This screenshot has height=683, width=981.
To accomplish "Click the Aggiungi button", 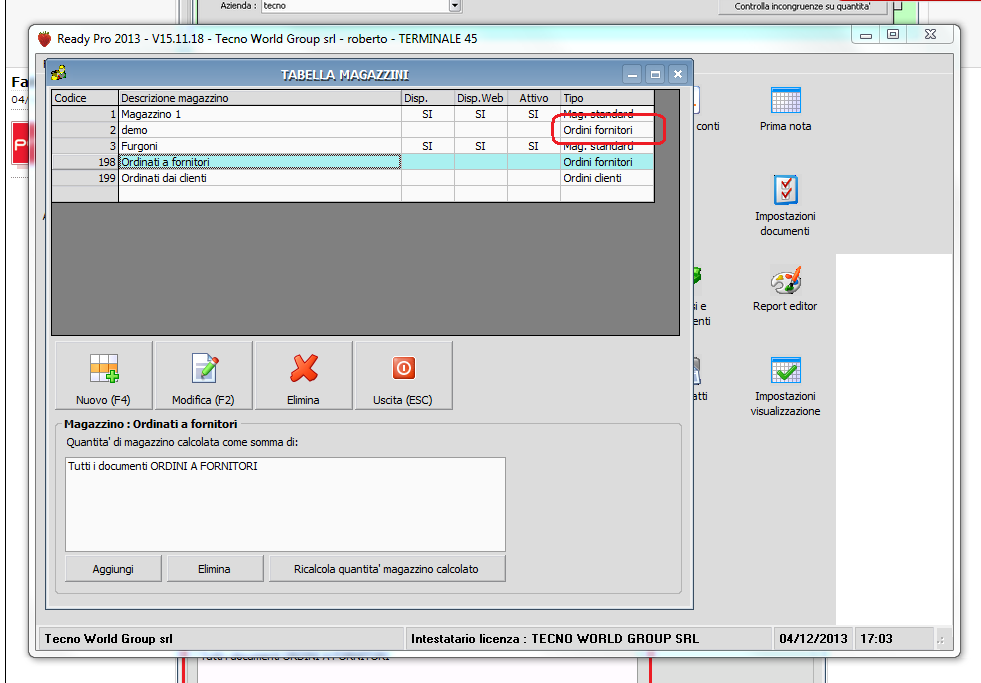I will [x=113, y=569].
